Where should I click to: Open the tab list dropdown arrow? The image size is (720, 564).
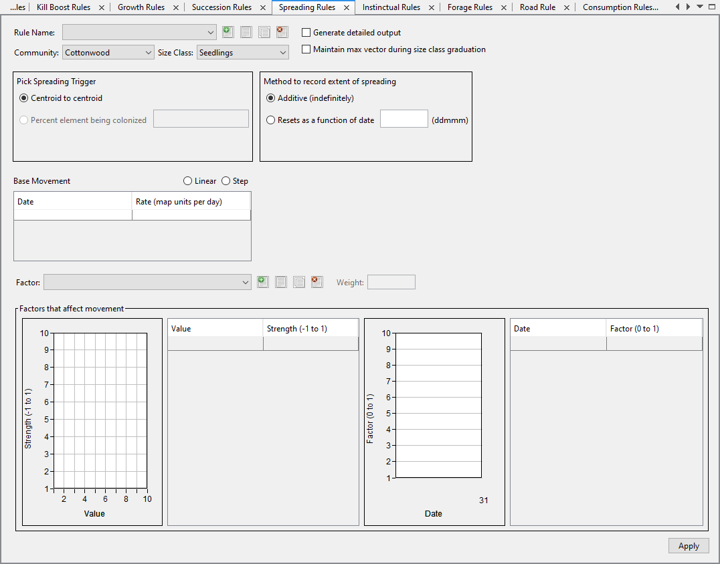click(699, 7)
